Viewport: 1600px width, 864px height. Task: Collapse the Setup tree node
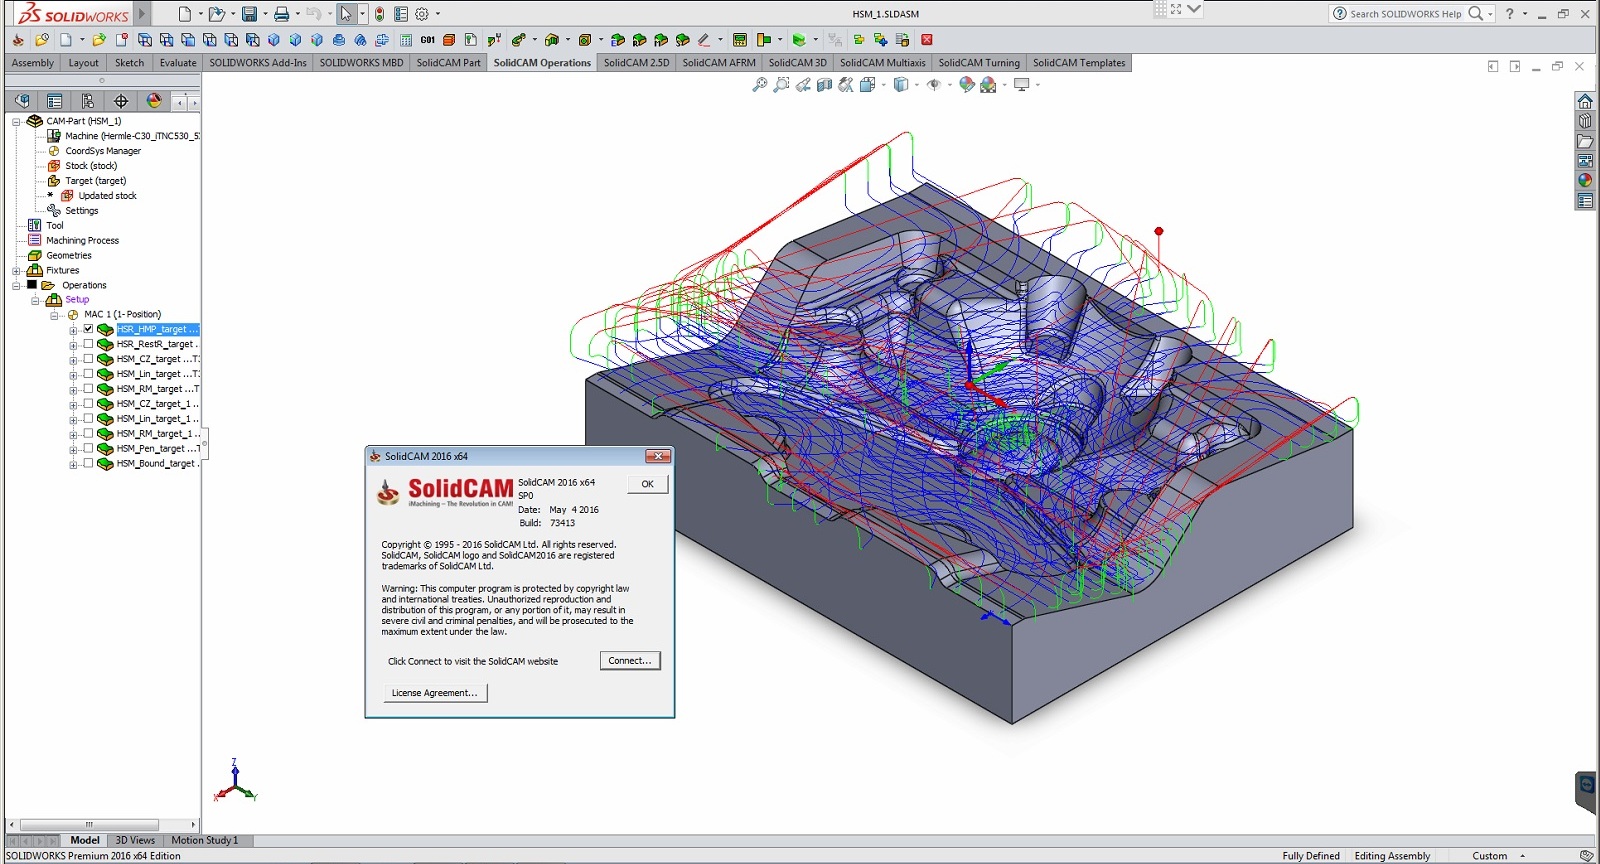(35, 300)
